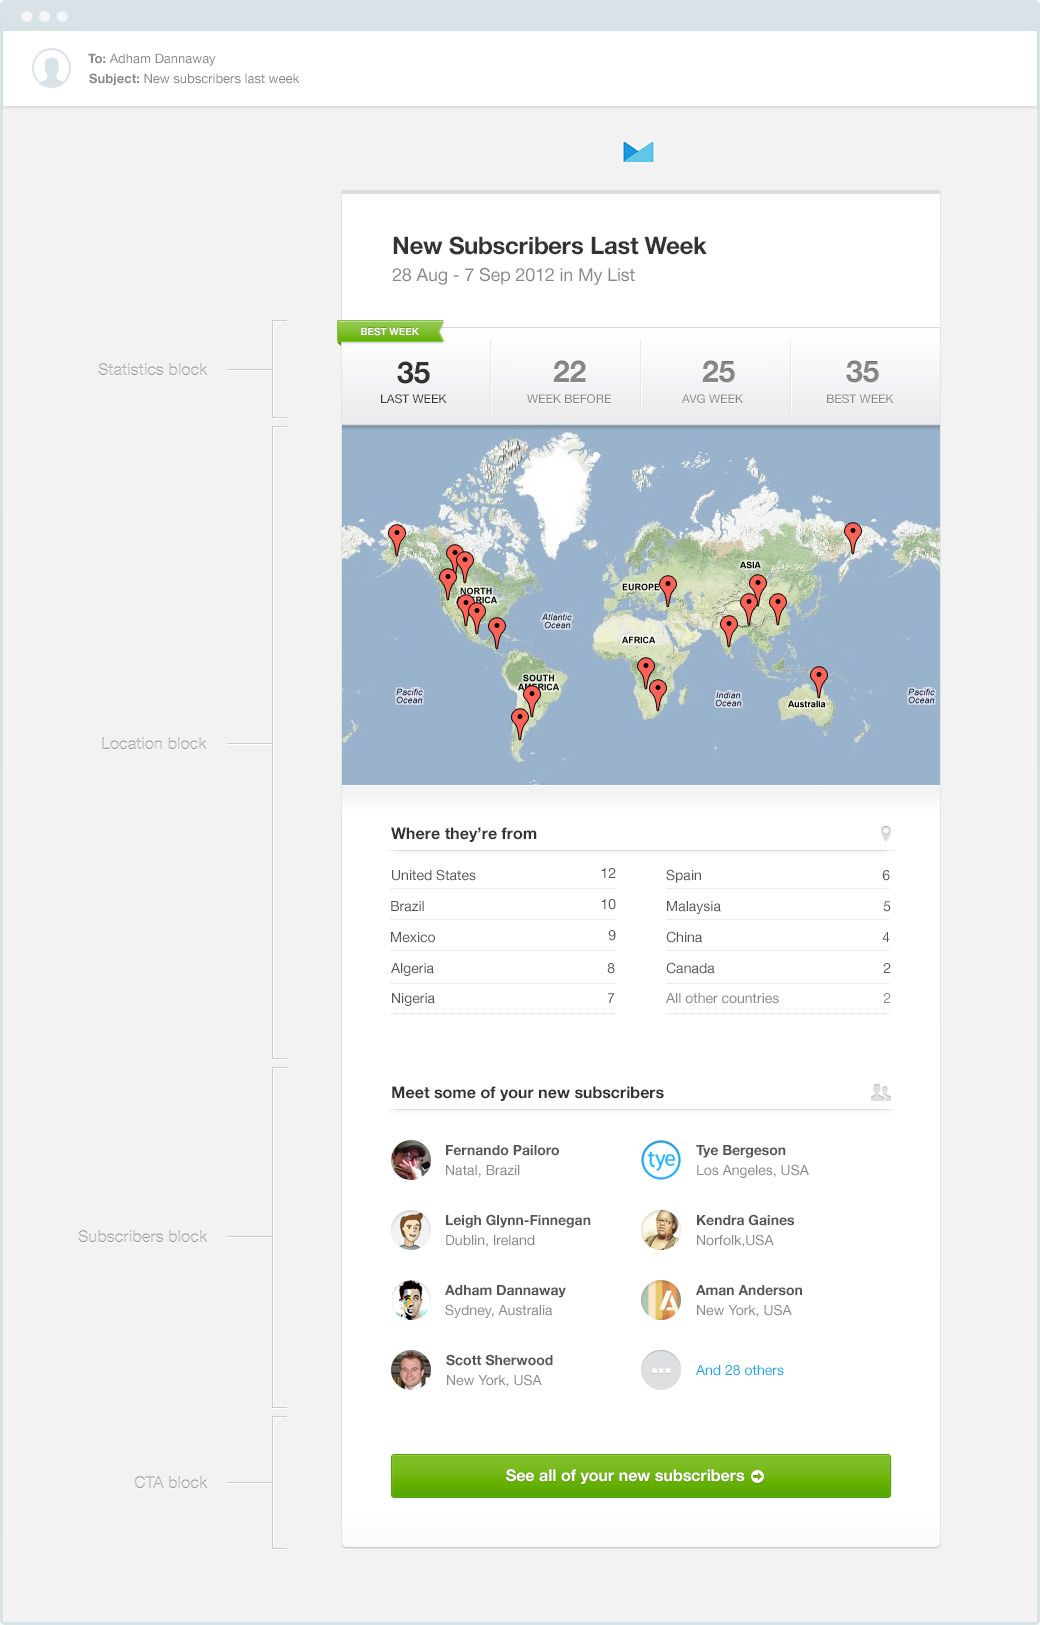Click the To: Adham Dannaway recipient line
The width and height of the screenshot is (1040, 1625).
pos(152,59)
